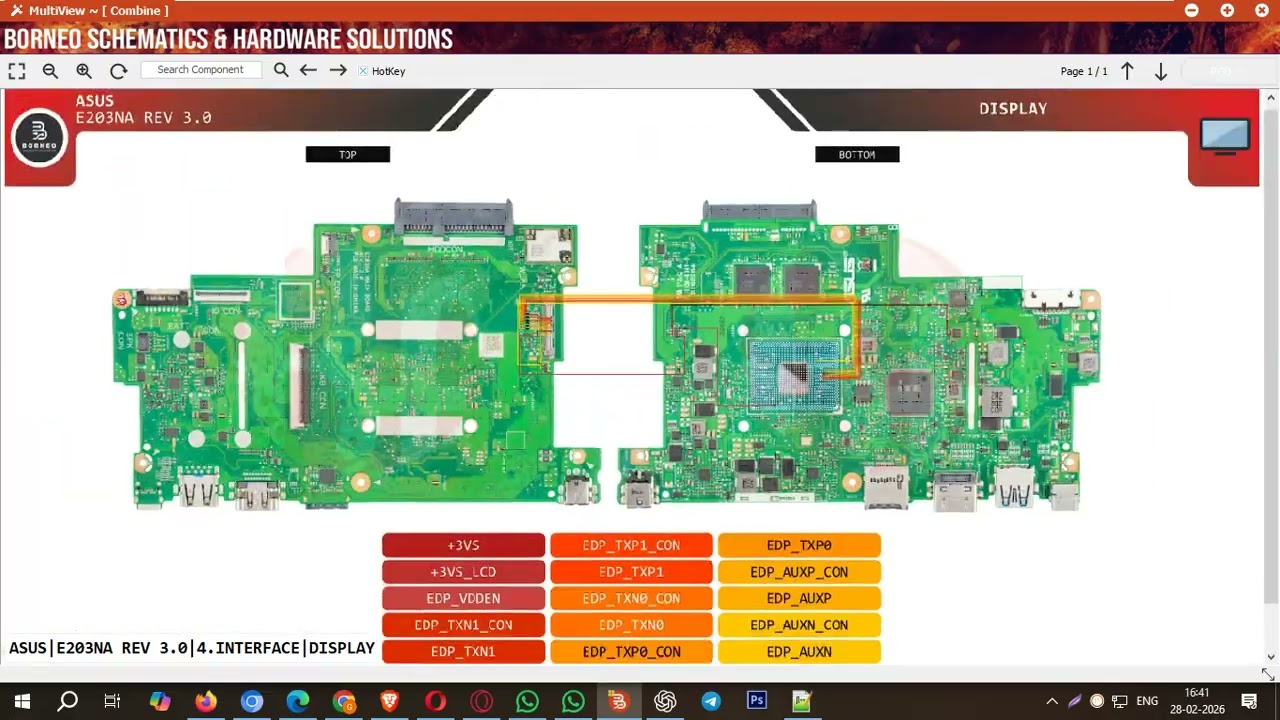Select the BOTTOM board label
This screenshot has width=1280, height=720.
857,154
